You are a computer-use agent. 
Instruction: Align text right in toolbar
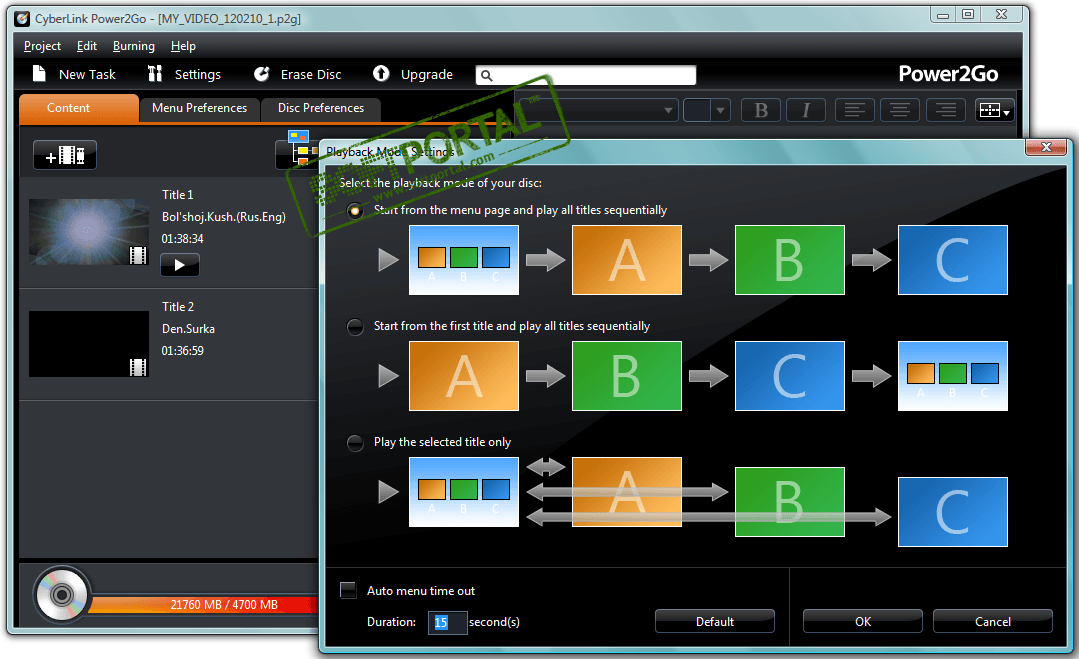(946, 110)
